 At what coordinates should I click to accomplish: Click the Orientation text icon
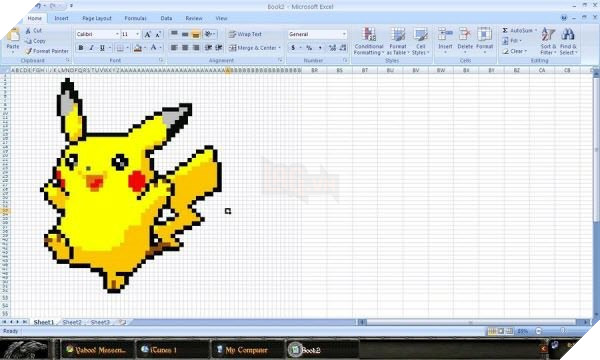(x=208, y=34)
